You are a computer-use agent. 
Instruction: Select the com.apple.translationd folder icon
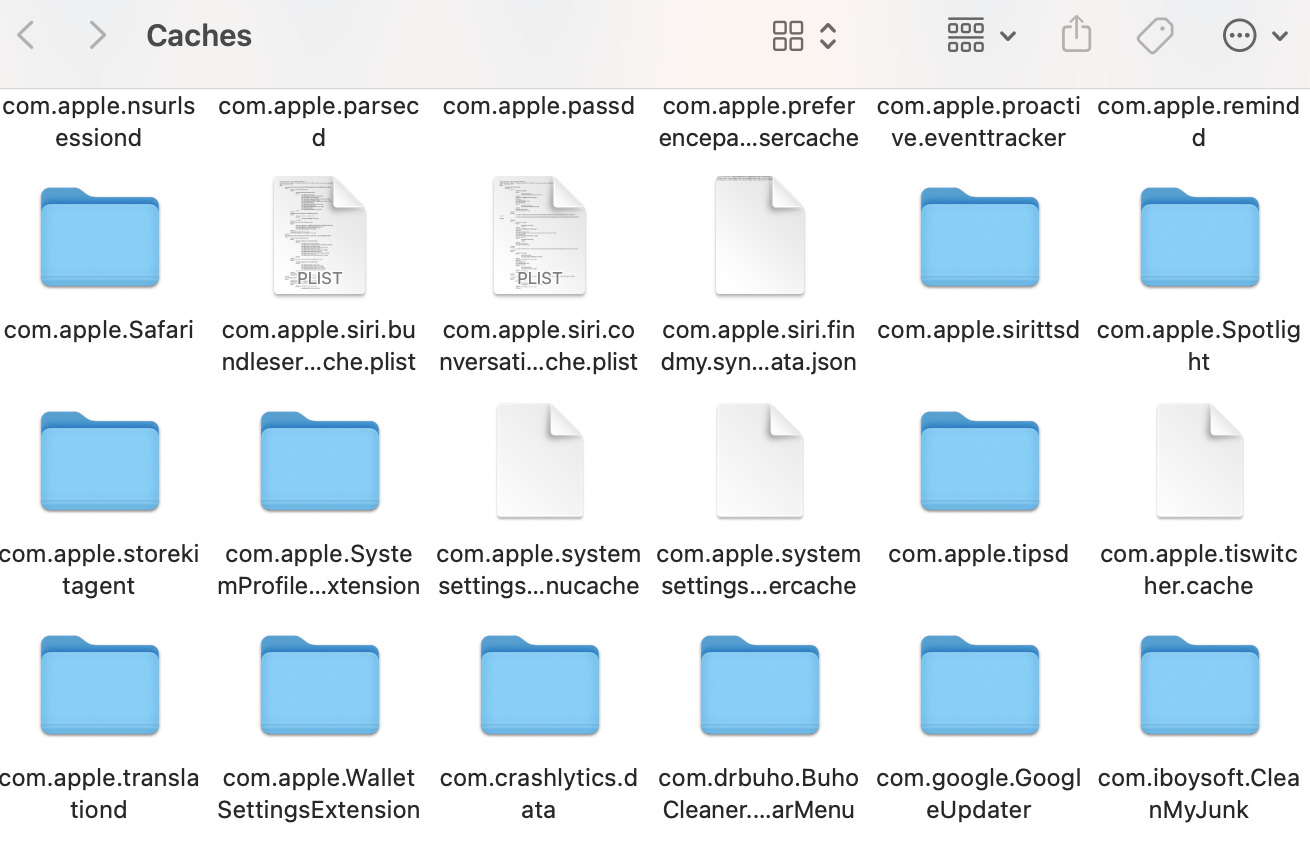point(99,685)
